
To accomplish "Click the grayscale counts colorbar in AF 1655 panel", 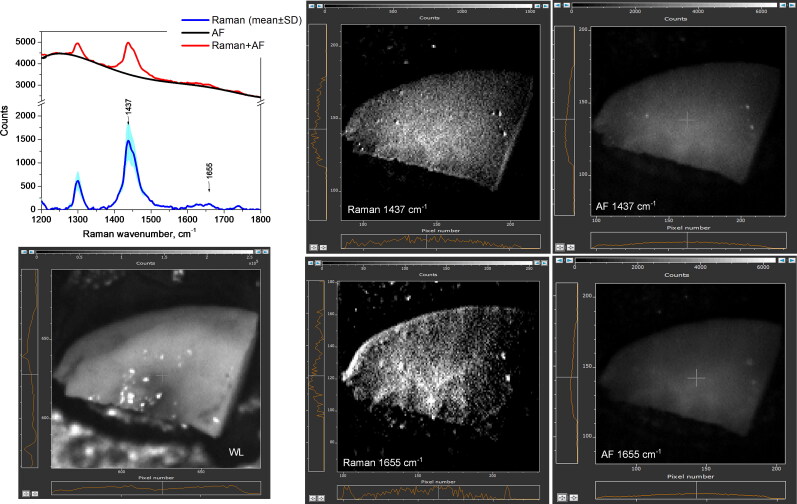I will (676, 261).
